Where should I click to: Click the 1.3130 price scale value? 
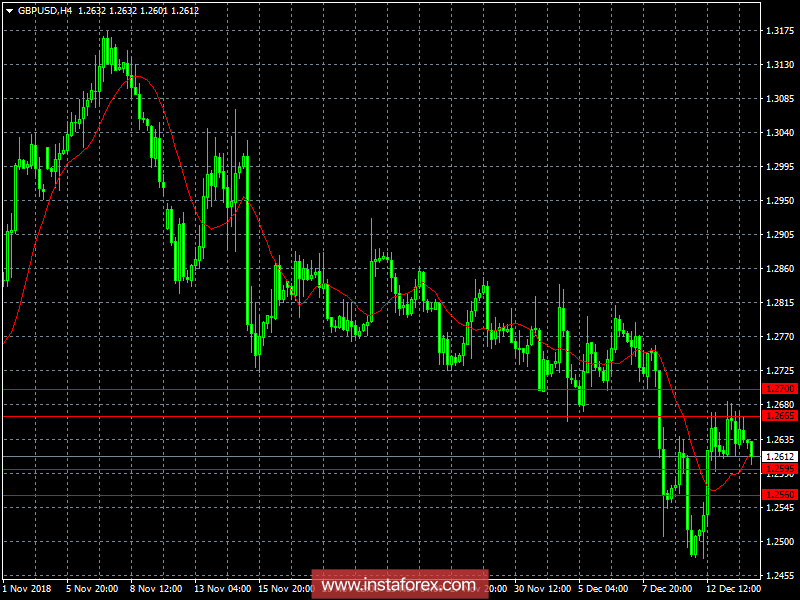[x=780, y=64]
